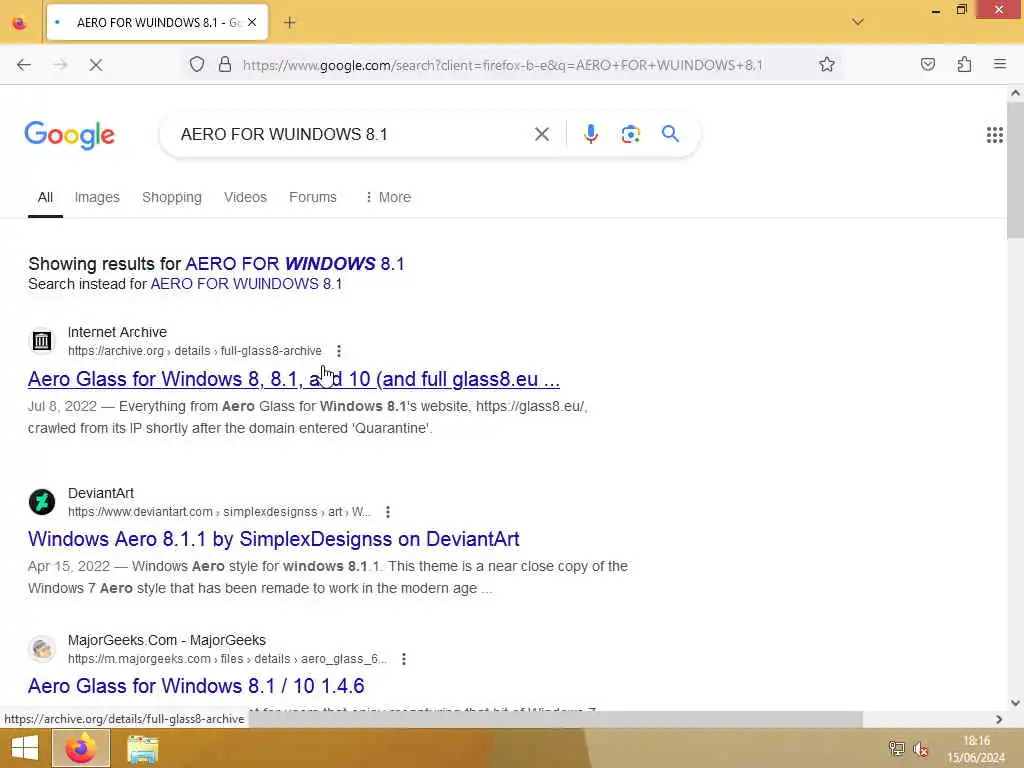The width and height of the screenshot is (1024, 768).
Task: Search by image with the camera lens icon
Action: (630, 135)
